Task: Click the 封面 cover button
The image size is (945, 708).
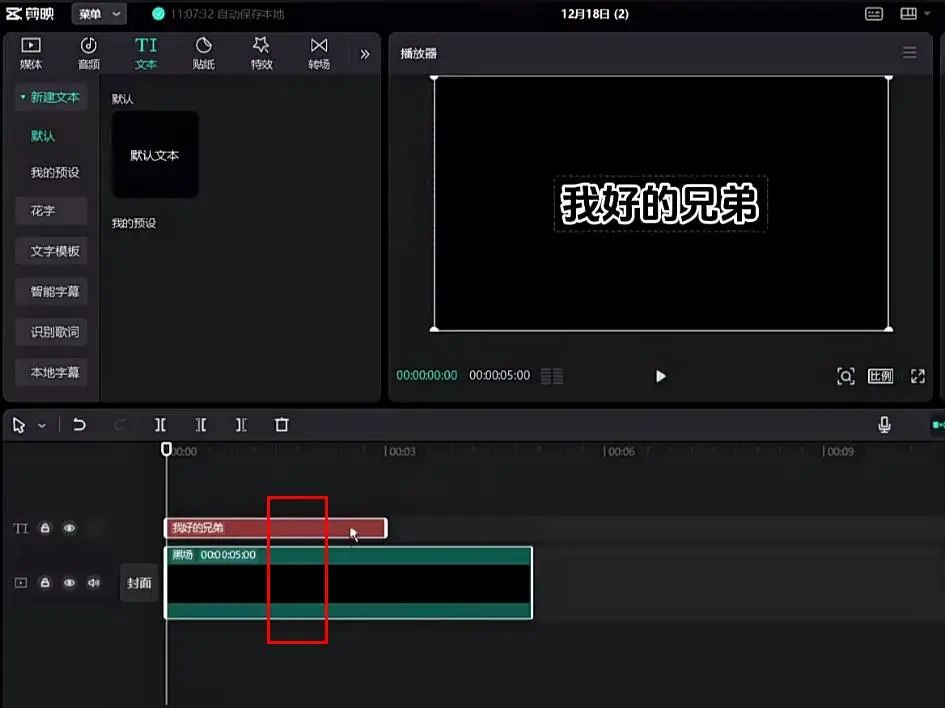Action: point(139,583)
